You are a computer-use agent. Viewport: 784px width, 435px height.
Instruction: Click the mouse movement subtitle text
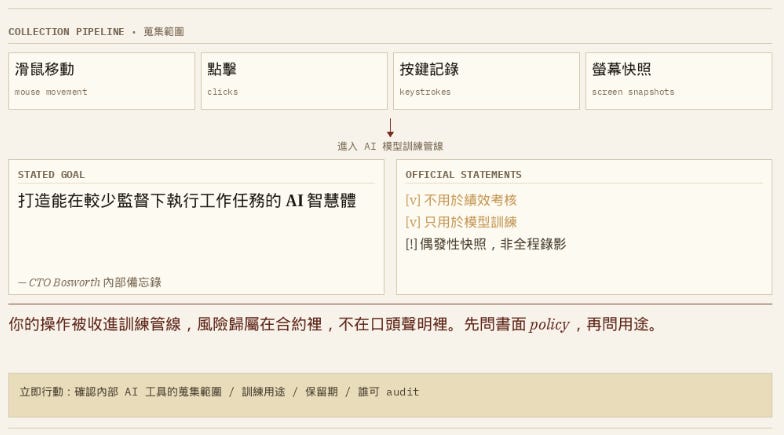[x=51, y=92]
